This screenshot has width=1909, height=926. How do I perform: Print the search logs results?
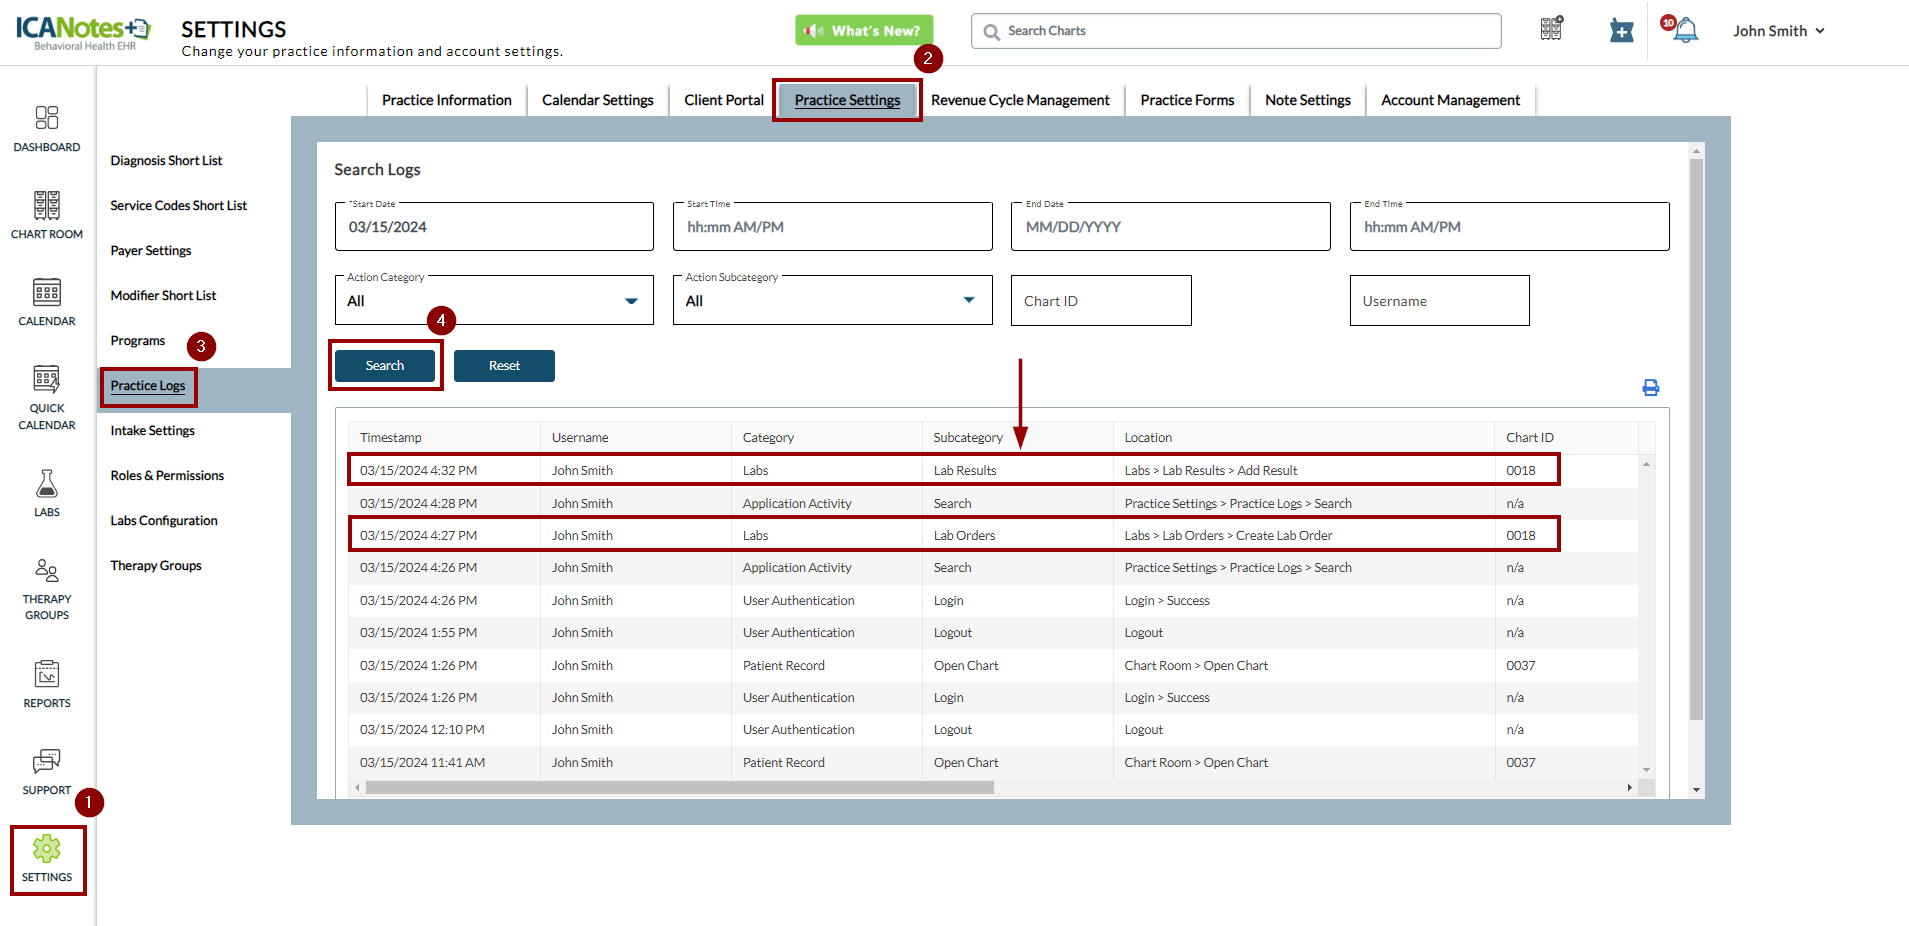[1650, 388]
